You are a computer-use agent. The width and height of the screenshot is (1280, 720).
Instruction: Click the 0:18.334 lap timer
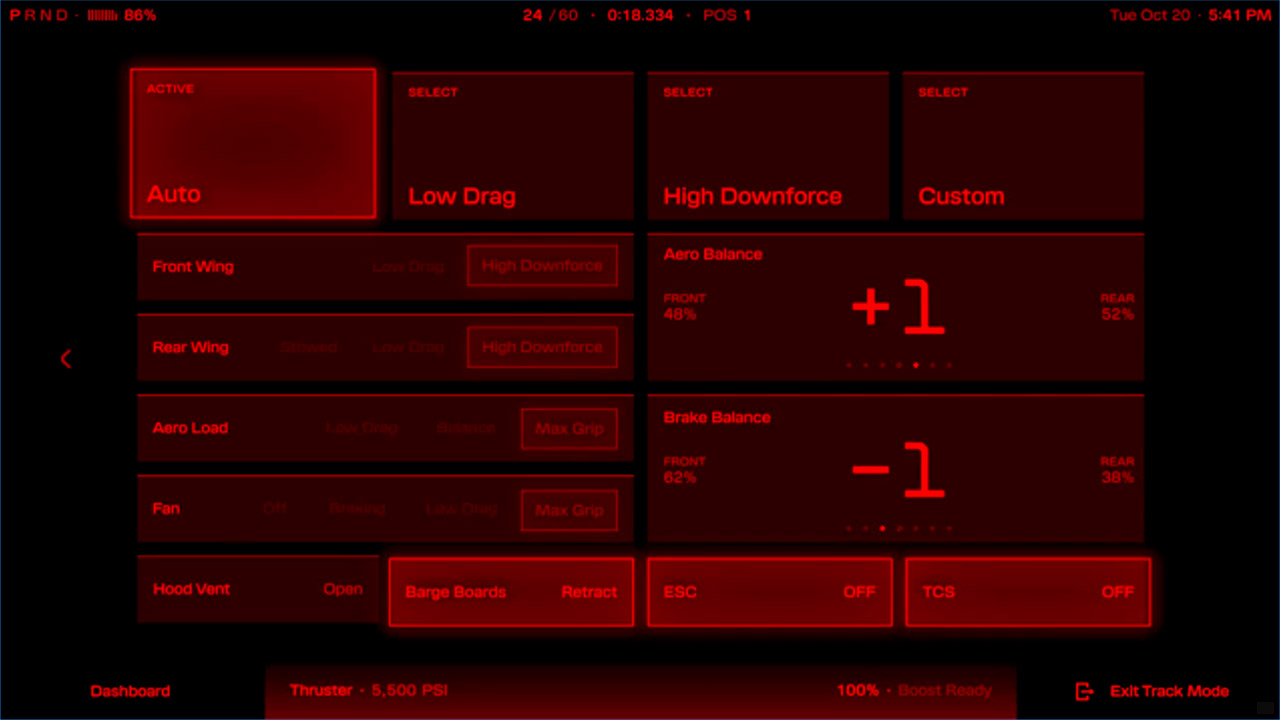640,15
